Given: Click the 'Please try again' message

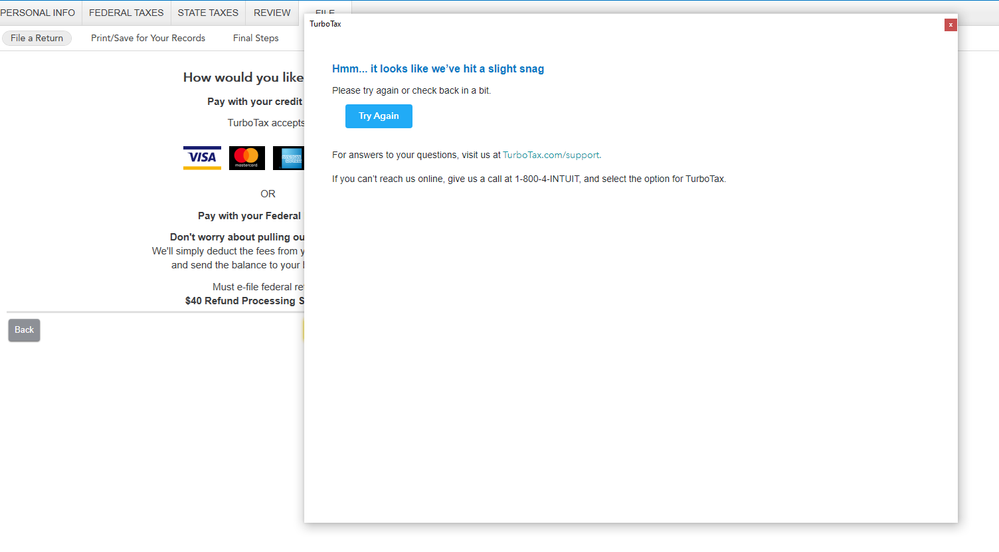Looking at the screenshot, I should click(412, 91).
